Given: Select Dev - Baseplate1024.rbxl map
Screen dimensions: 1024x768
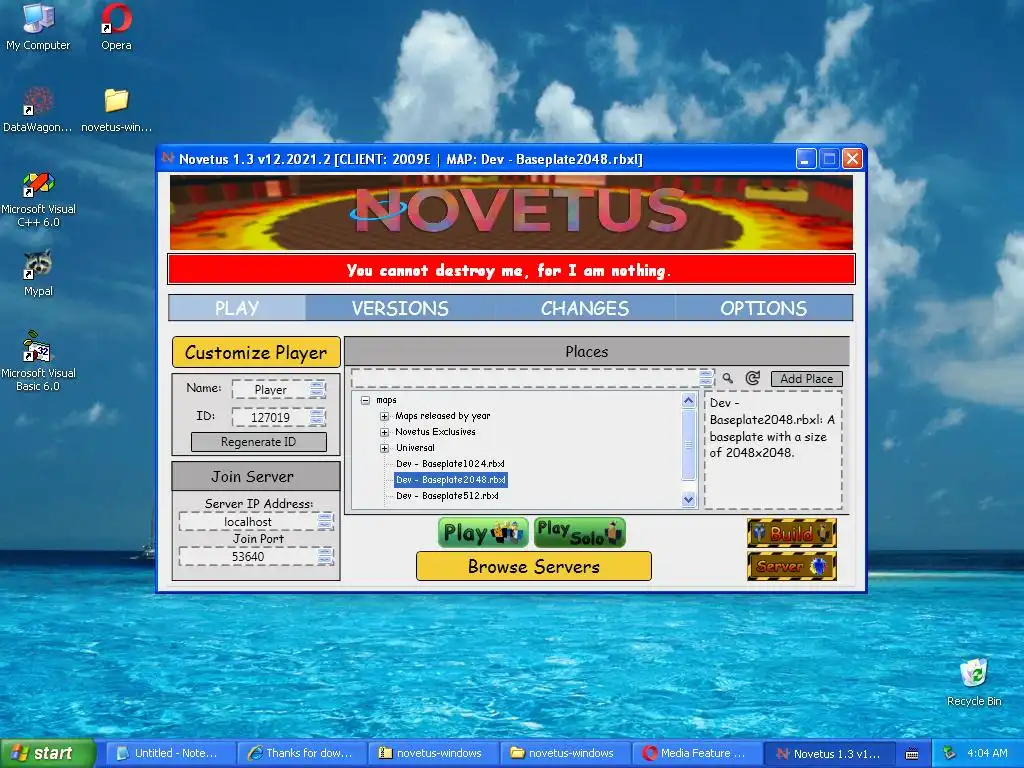Looking at the screenshot, I should pyautogui.click(x=450, y=464).
